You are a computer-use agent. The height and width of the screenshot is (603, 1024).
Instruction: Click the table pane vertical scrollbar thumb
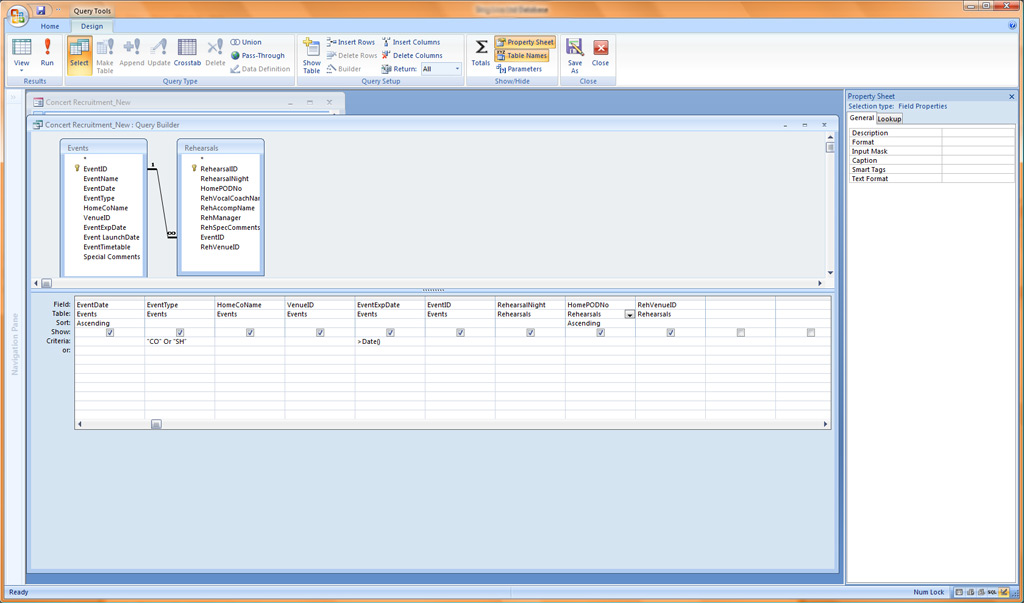pyautogui.click(x=830, y=147)
